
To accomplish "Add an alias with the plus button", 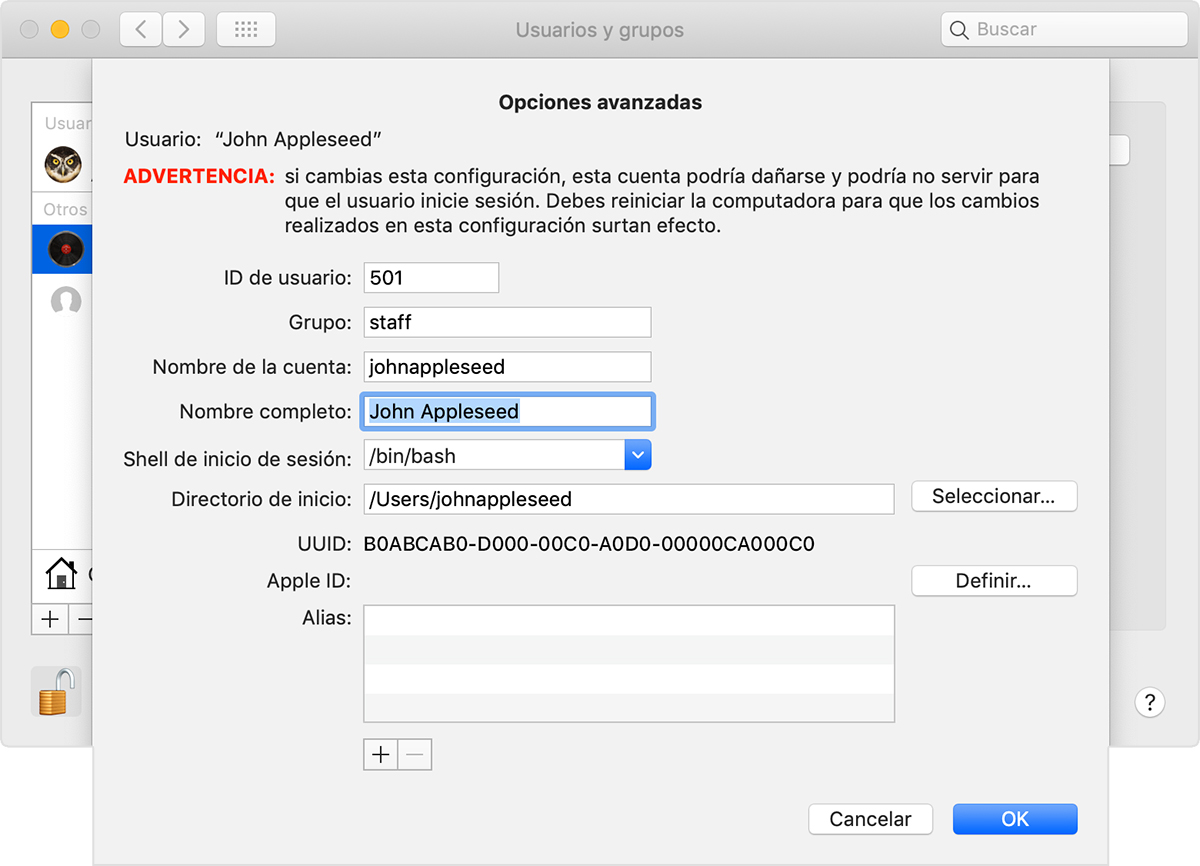I will 380,755.
